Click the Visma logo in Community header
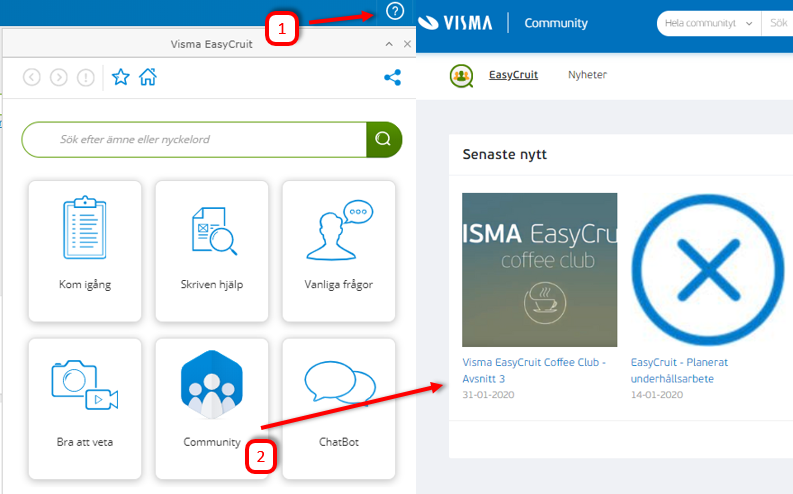Viewport: 793px width, 494px height. (x=455, y=23)
